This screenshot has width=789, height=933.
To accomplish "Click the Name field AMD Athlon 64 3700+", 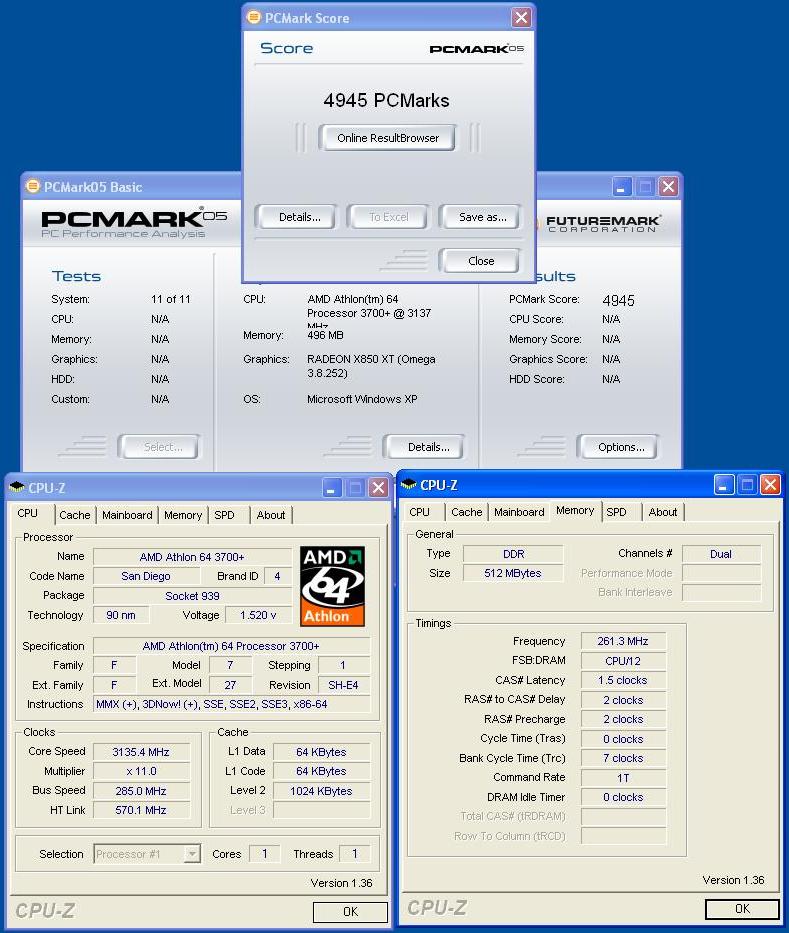I will [192, 557].
